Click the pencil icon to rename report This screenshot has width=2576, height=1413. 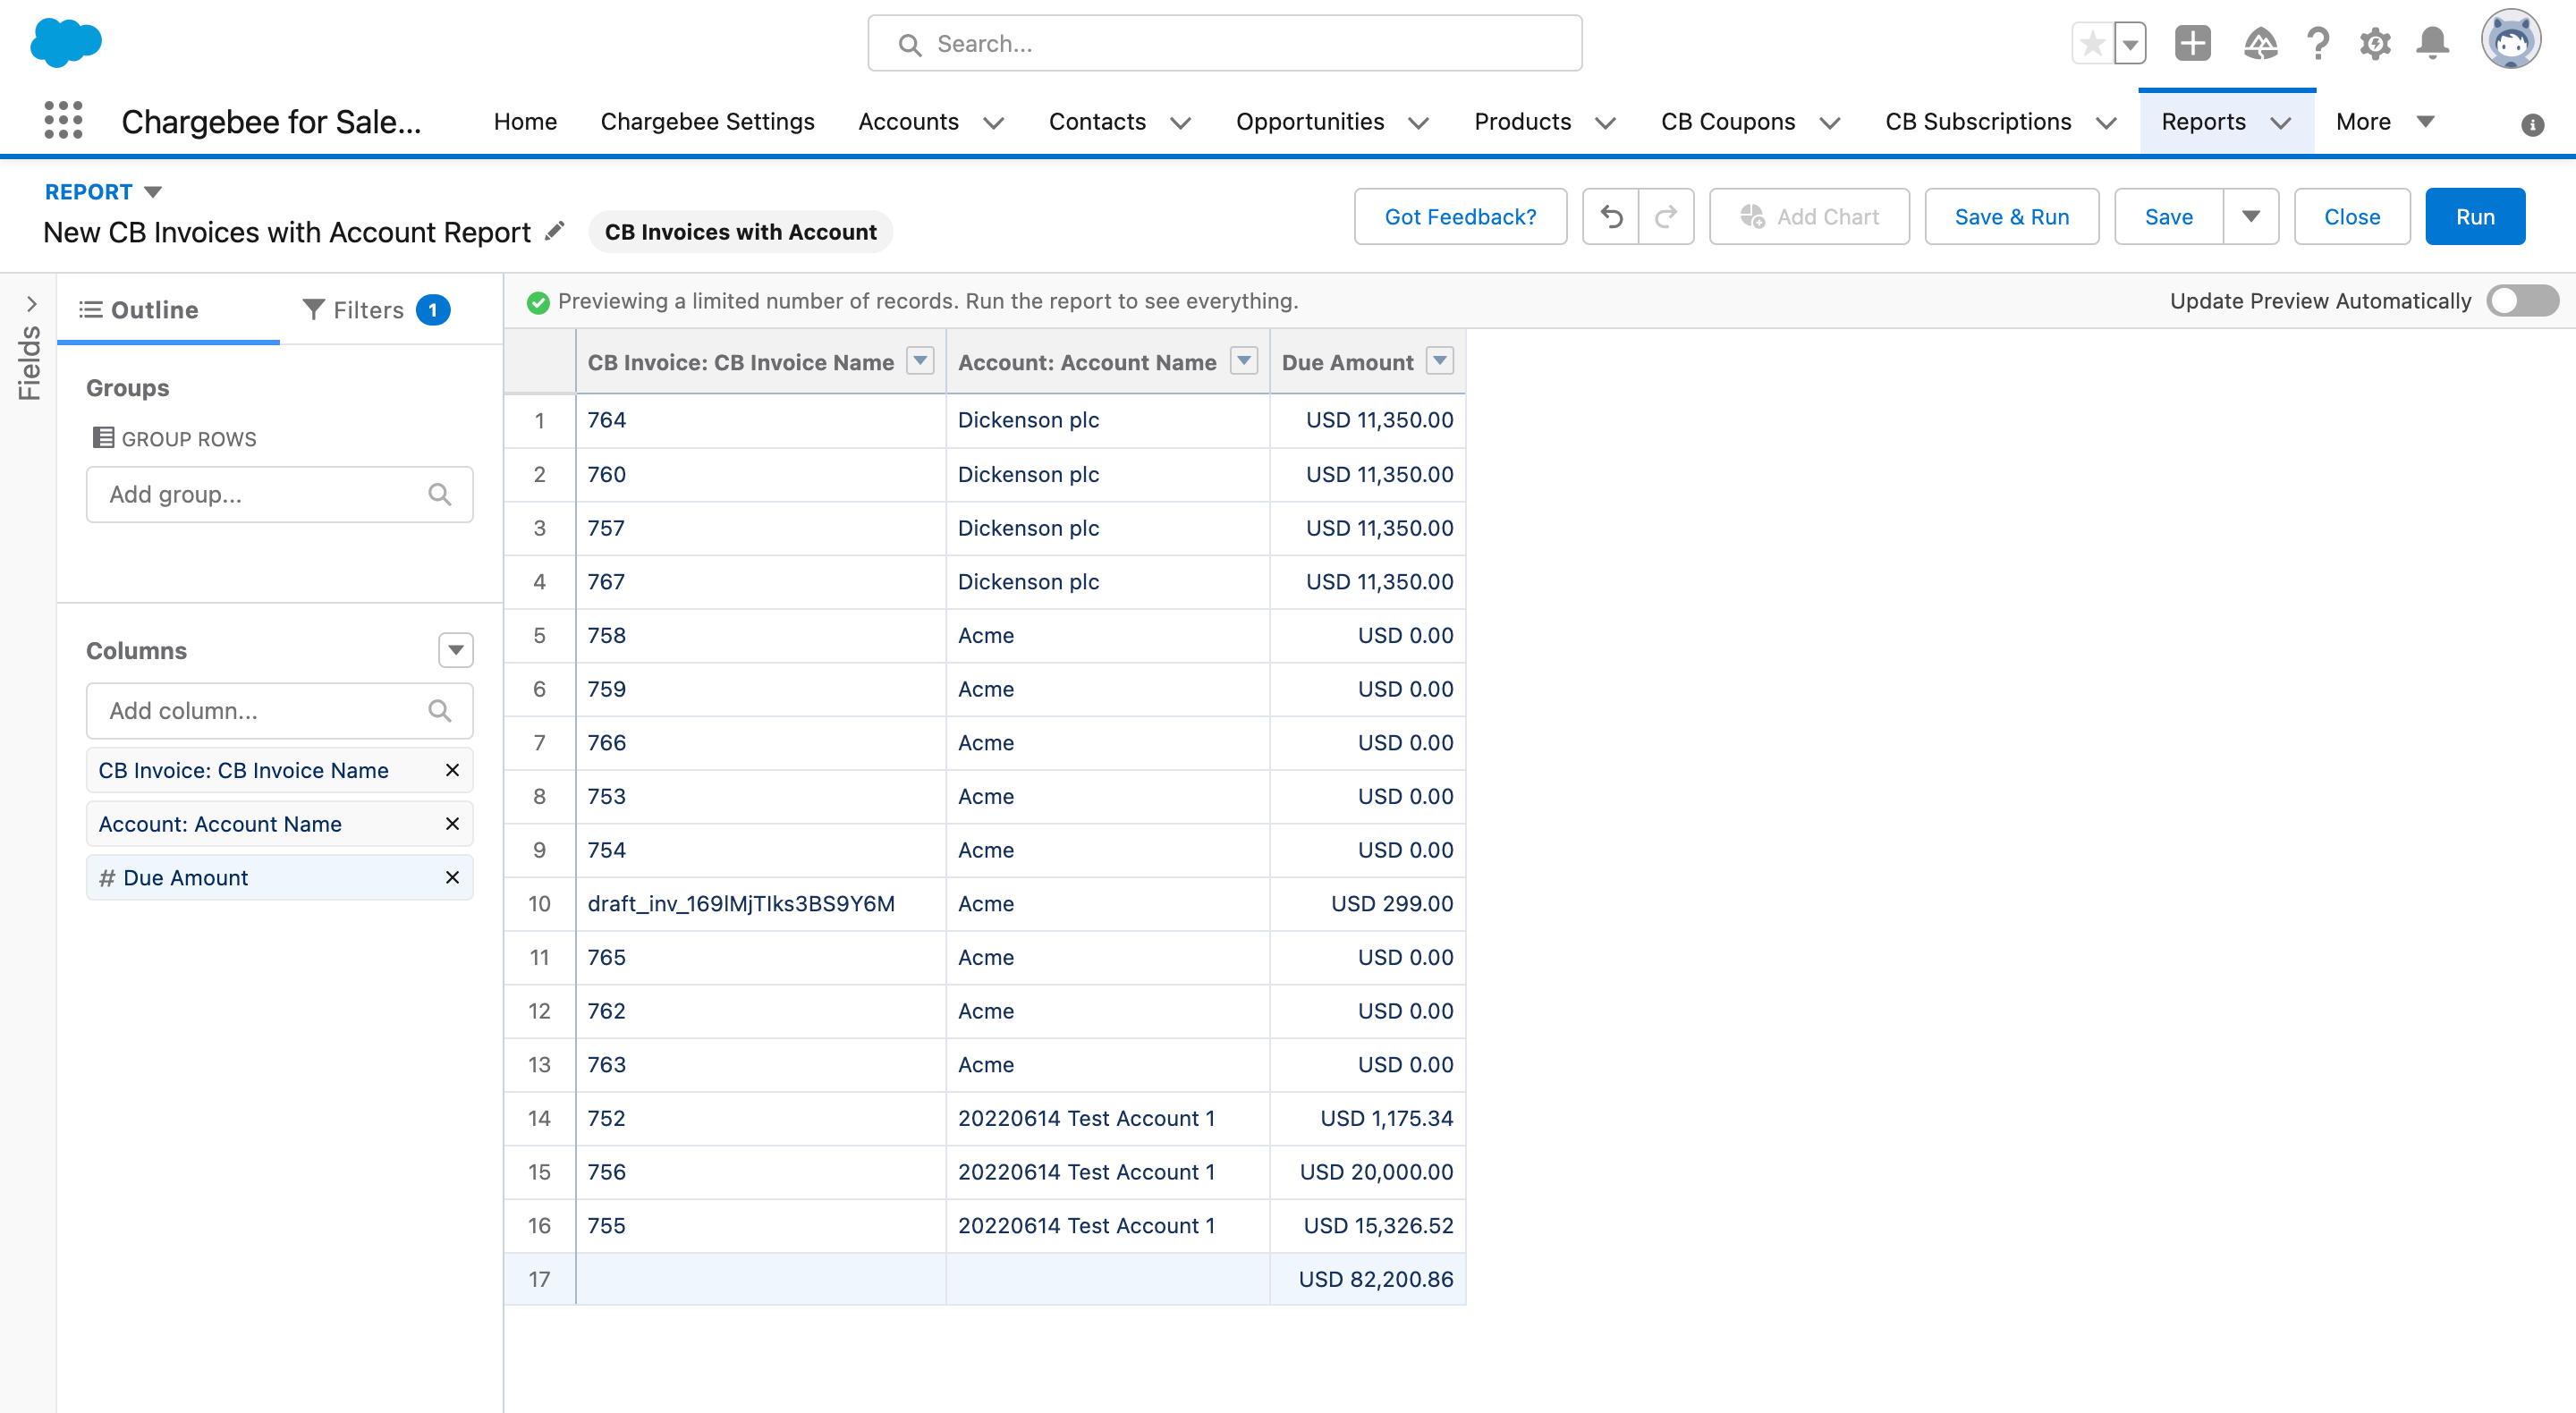pyautogui.click(x=555, y=232)
